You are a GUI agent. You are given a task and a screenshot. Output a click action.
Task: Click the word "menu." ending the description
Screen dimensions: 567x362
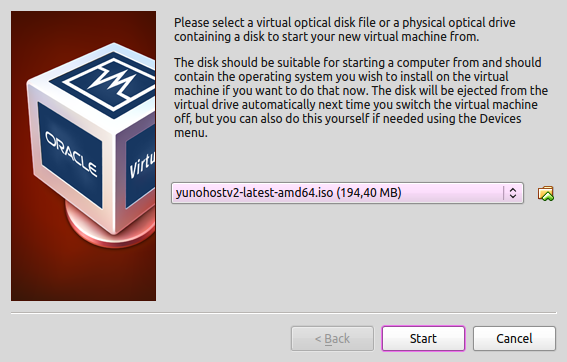pos(191,133)
